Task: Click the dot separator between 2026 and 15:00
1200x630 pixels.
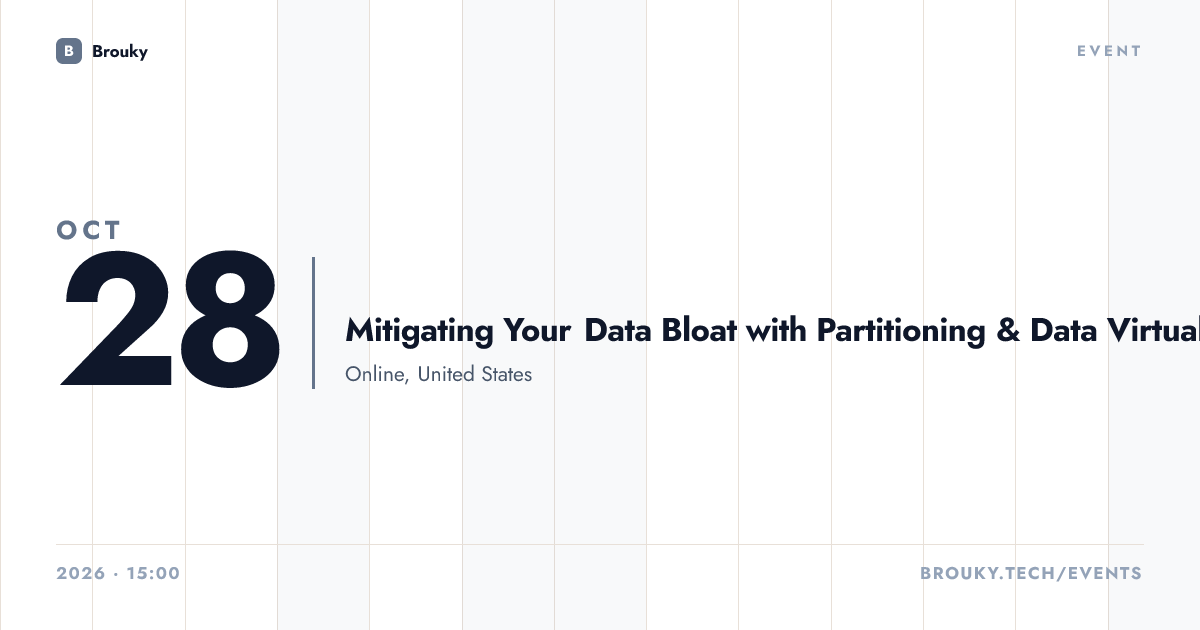Action: (x=116, y=574)
